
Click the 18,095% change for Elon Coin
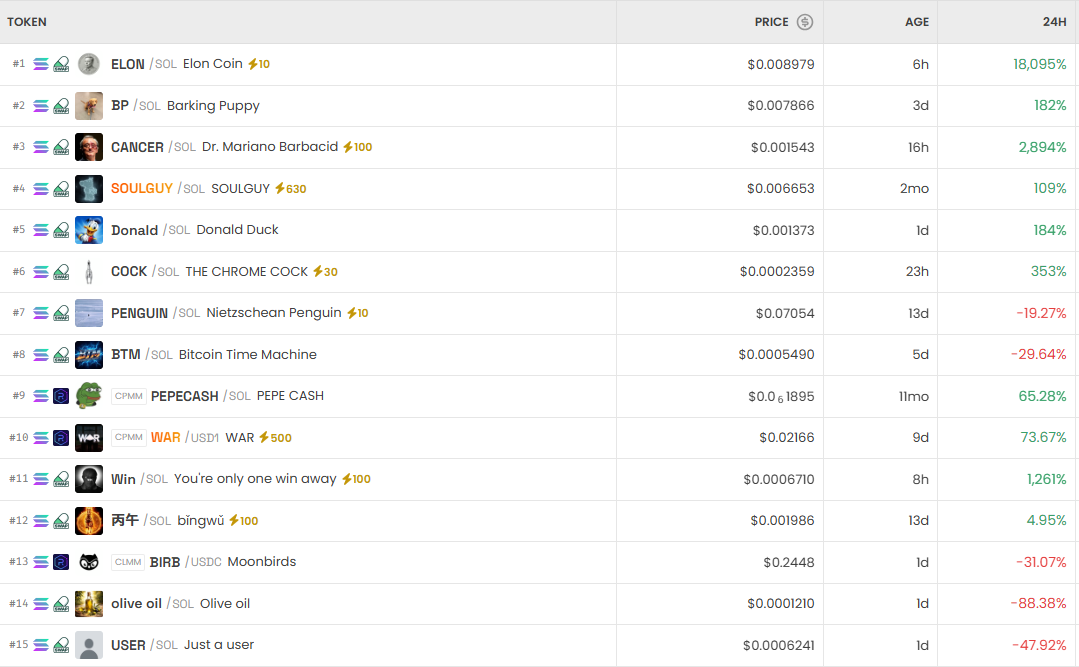pyautogui.click(x=1039, y=64)
